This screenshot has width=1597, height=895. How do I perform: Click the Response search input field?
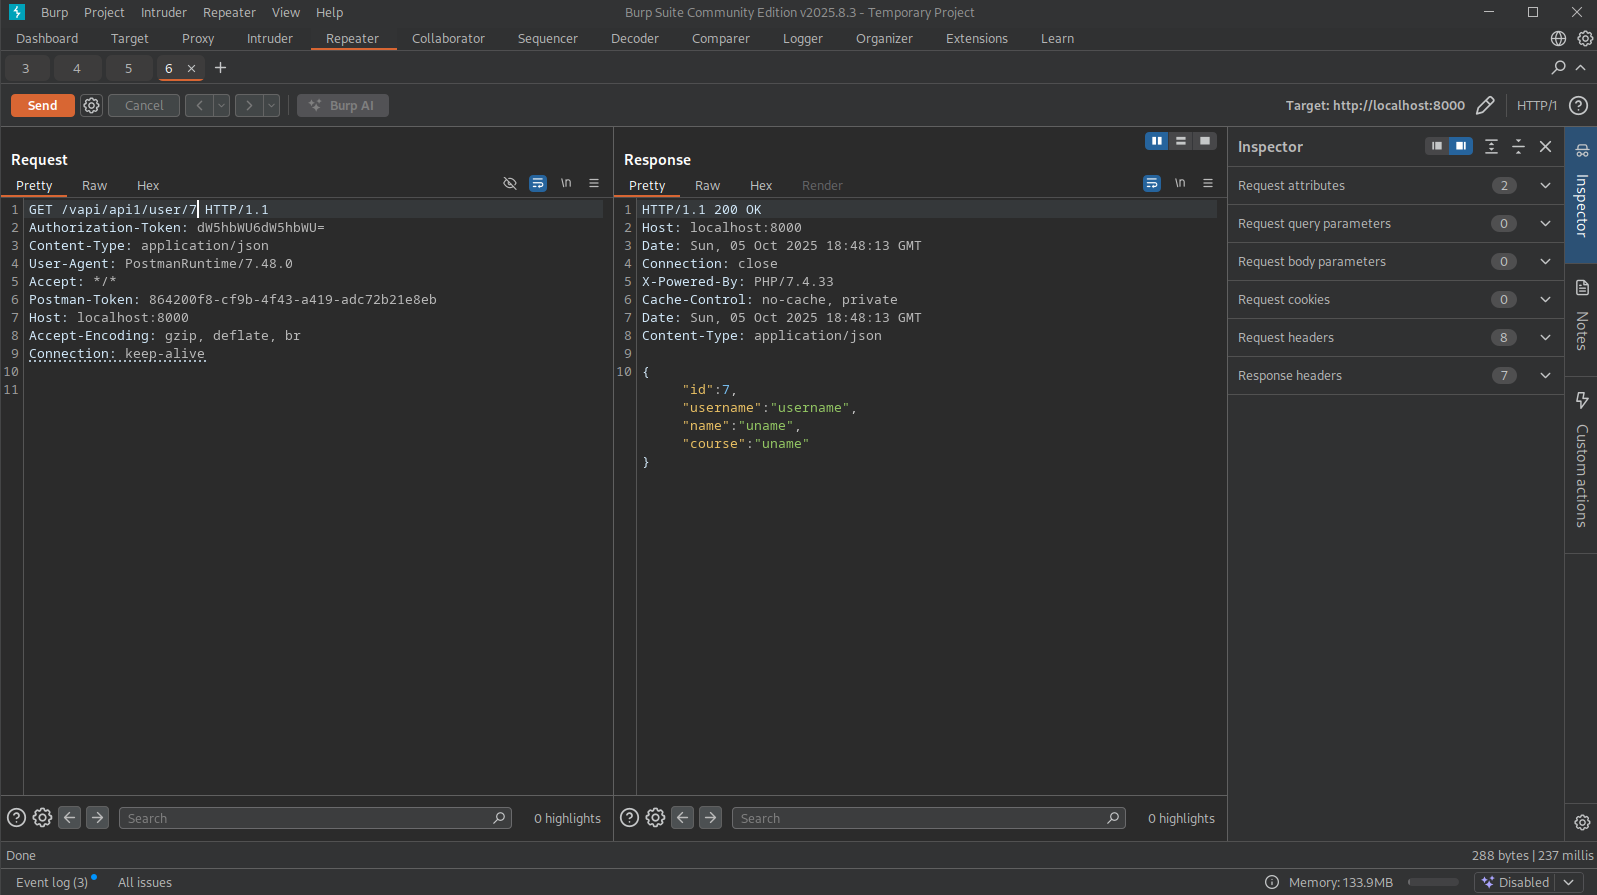coord(920,818)
